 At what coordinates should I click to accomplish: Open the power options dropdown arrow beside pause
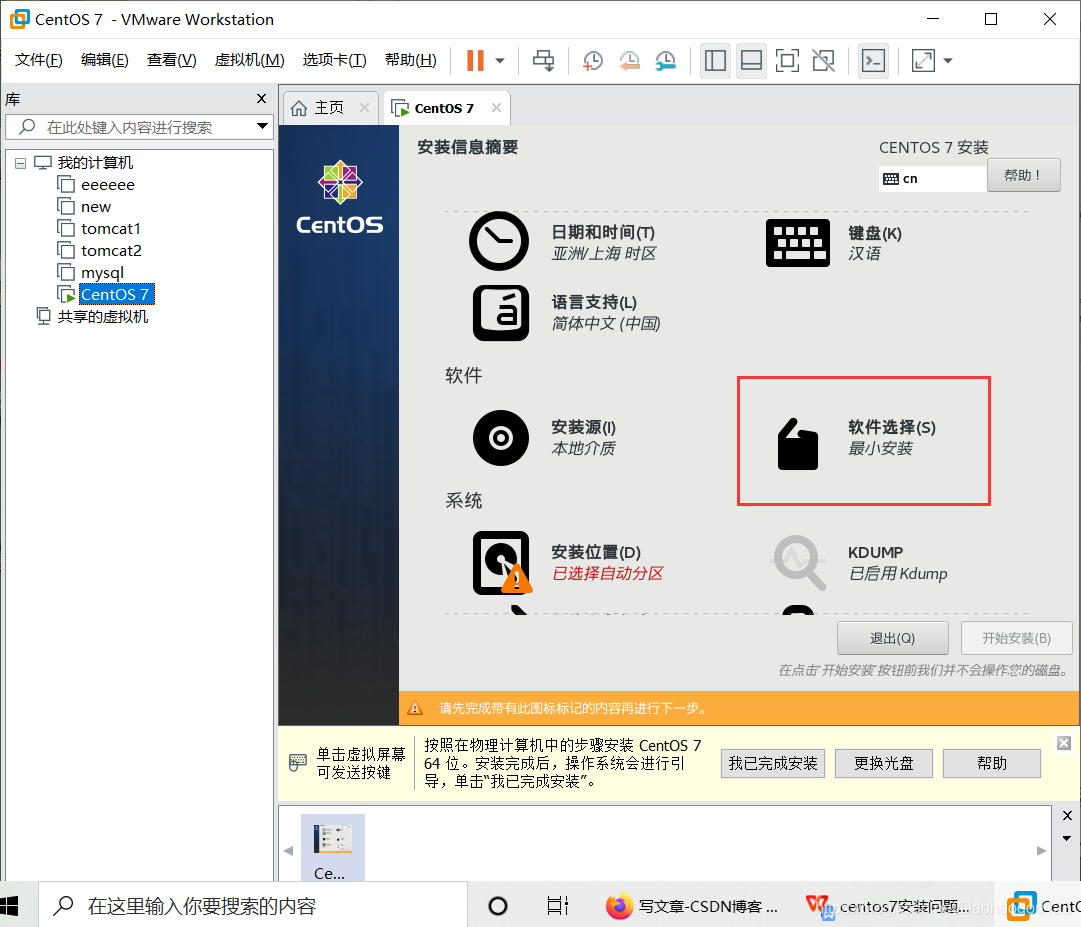click(x=501, y=61)
